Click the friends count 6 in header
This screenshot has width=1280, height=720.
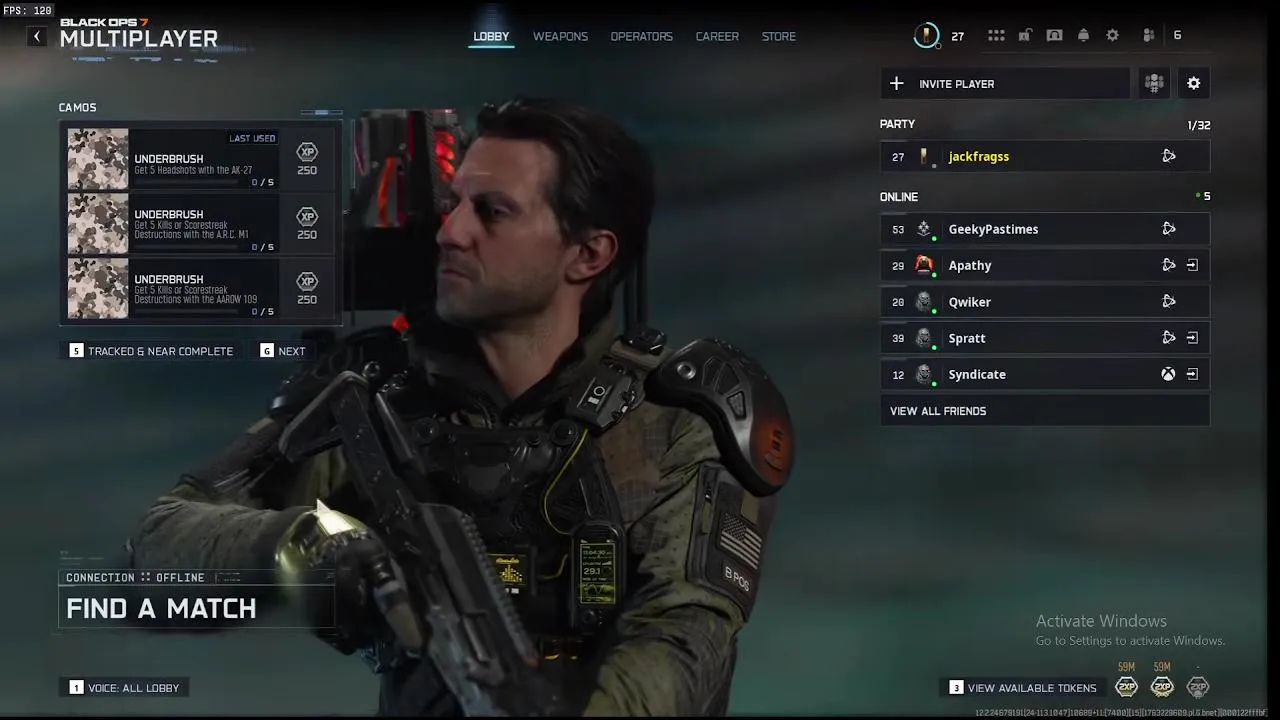1177,35
